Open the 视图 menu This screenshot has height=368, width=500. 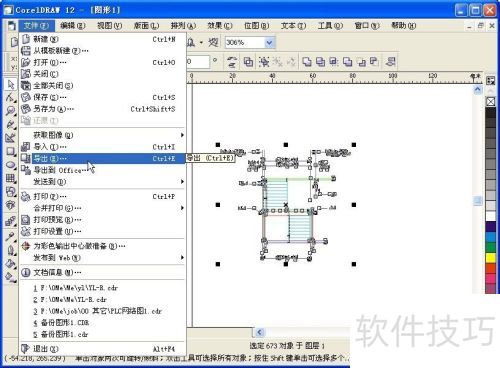[x=109, y=26]
